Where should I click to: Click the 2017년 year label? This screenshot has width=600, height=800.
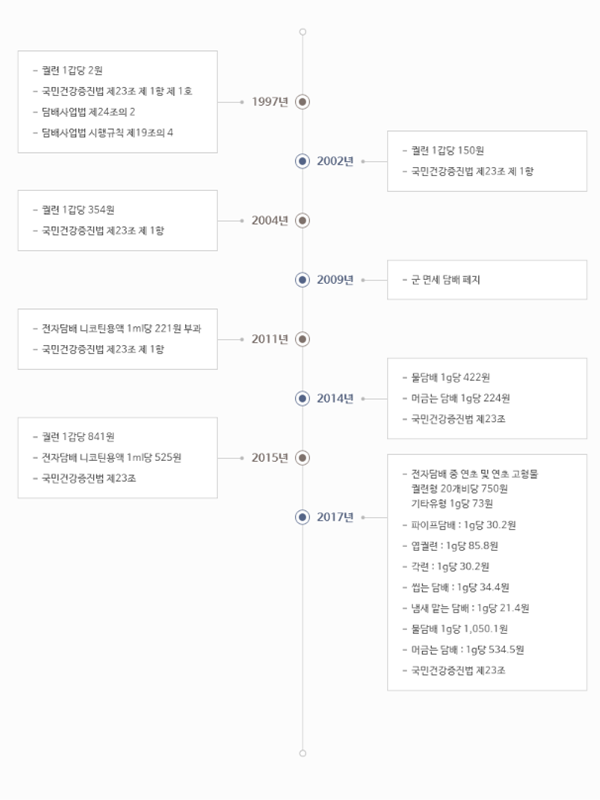pyautogui.click(x=335, y=517)
